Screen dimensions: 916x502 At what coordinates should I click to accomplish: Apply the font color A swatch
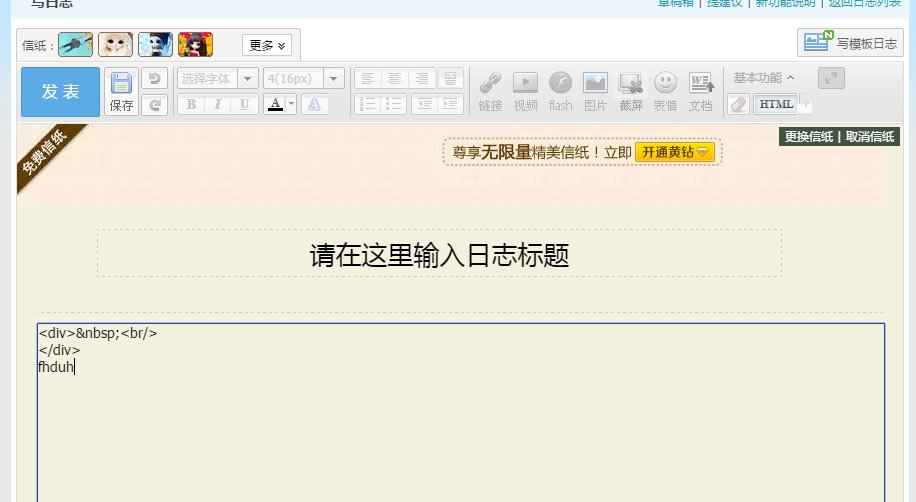275,105
